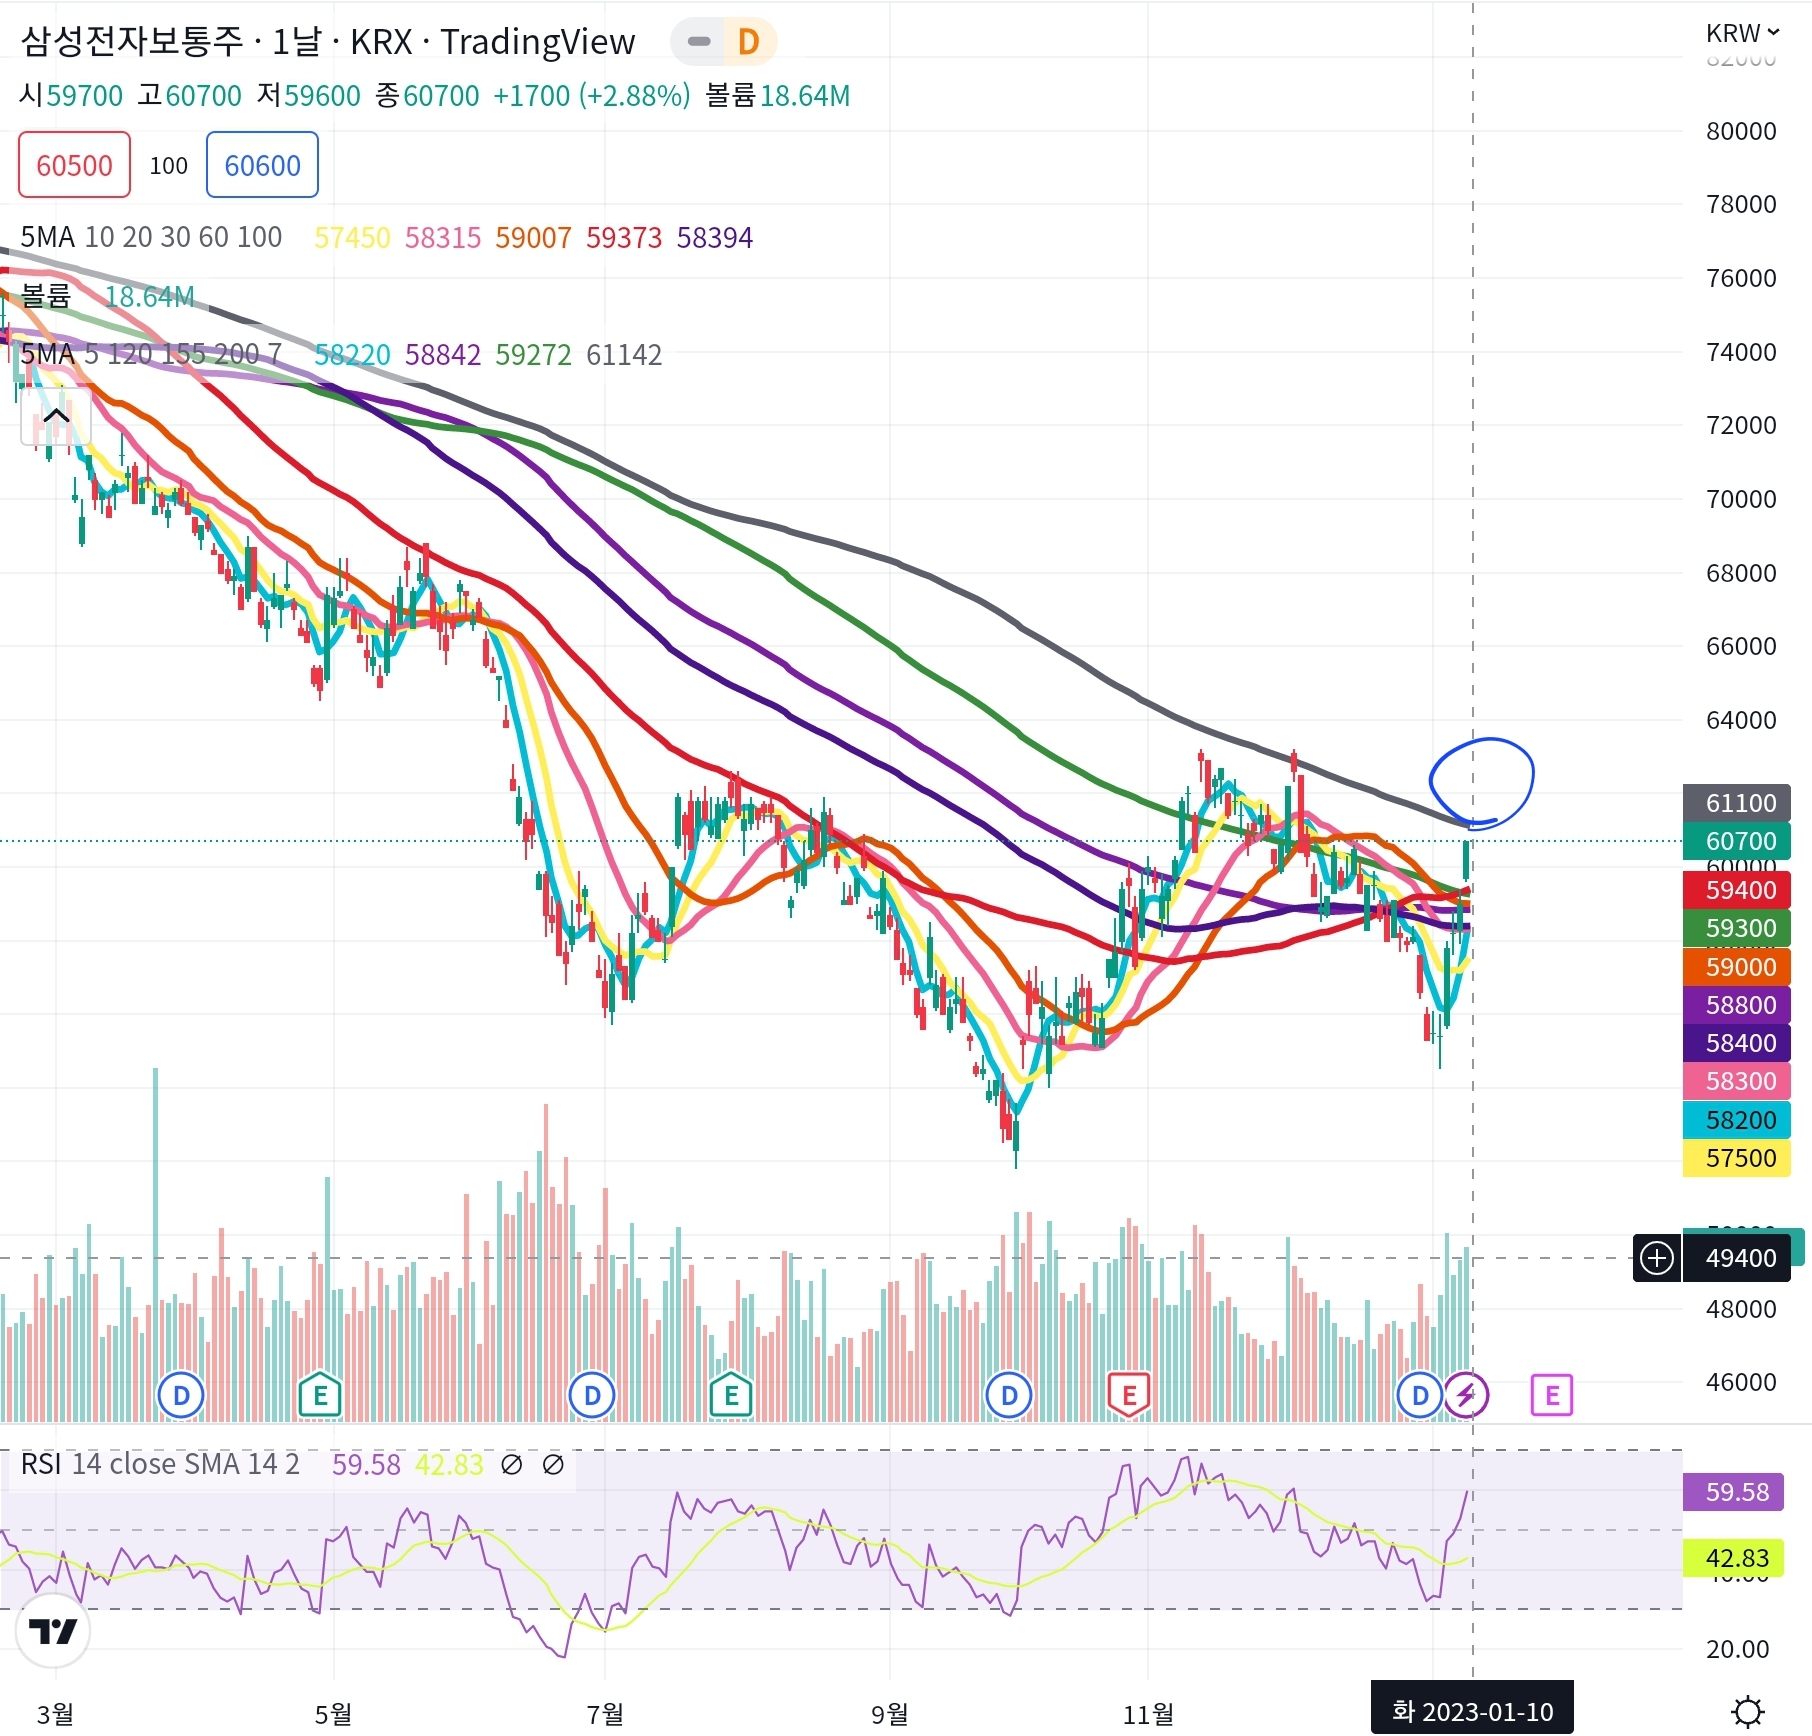Click the upcoming pink earnings E marker

click(1552, 1395)
